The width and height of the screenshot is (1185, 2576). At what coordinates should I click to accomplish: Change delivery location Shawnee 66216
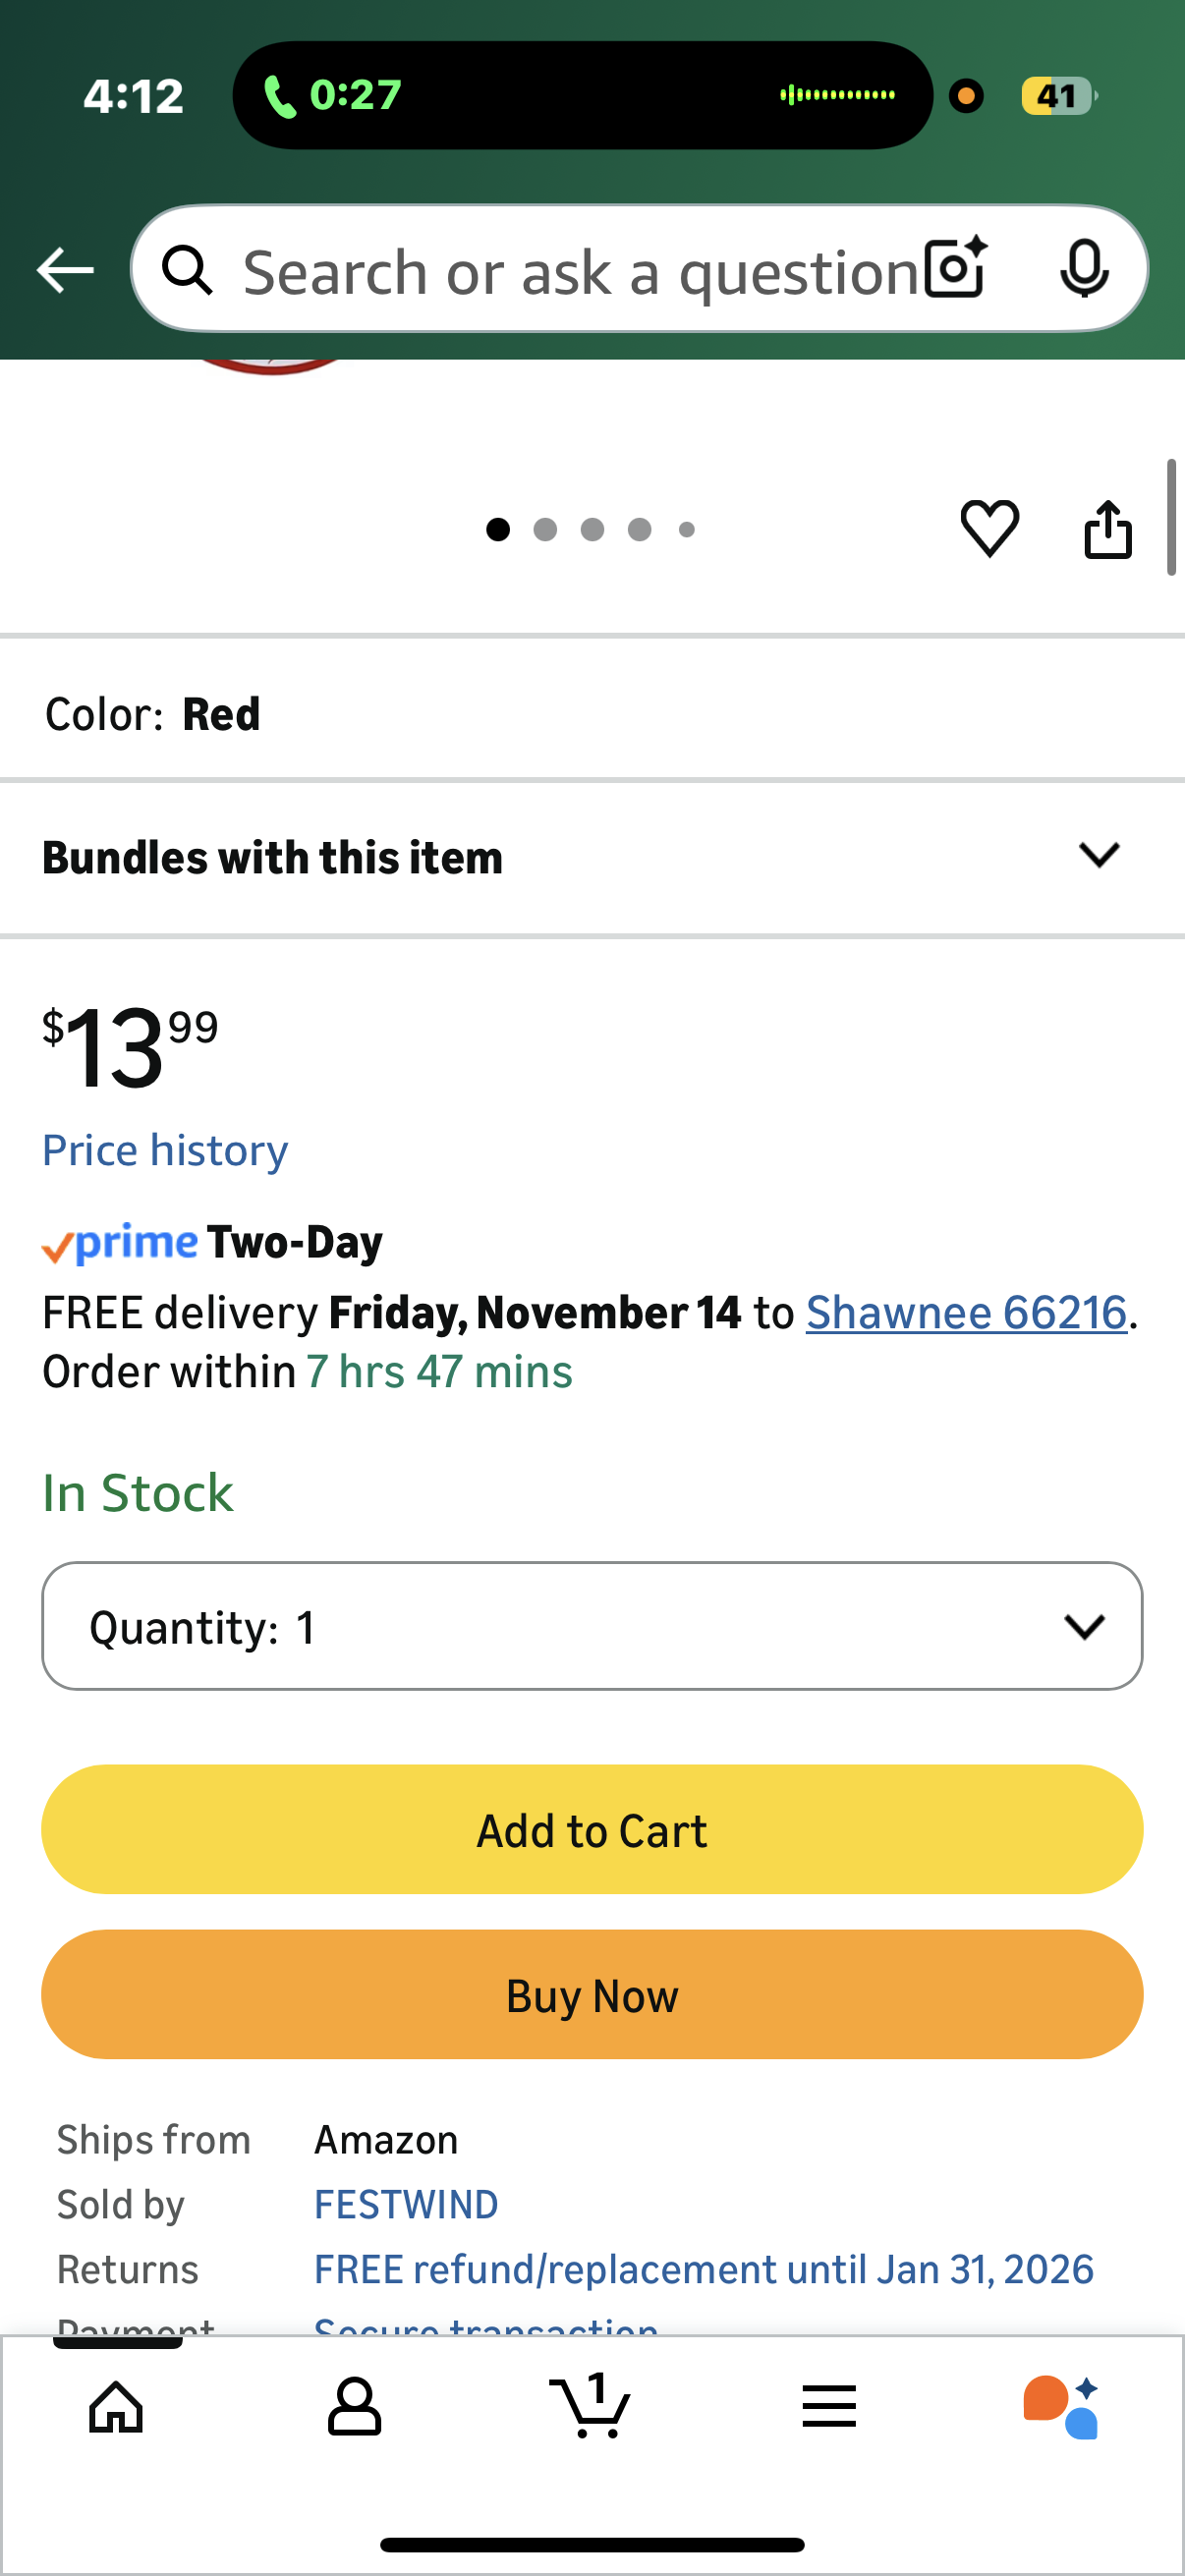point(965,1312)
